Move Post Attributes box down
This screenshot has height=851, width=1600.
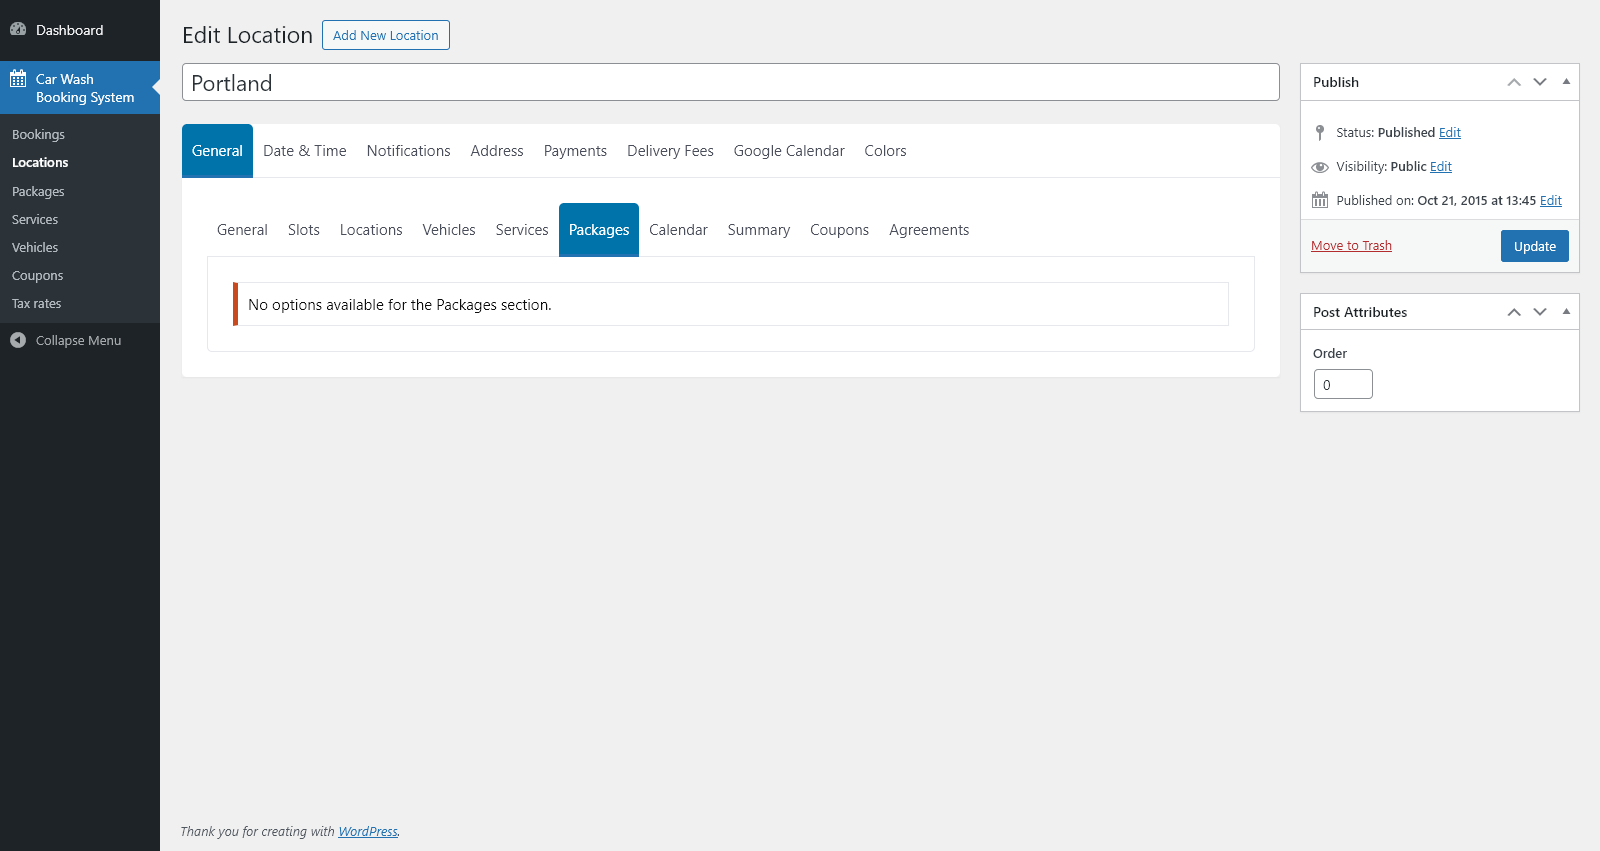1540,312
